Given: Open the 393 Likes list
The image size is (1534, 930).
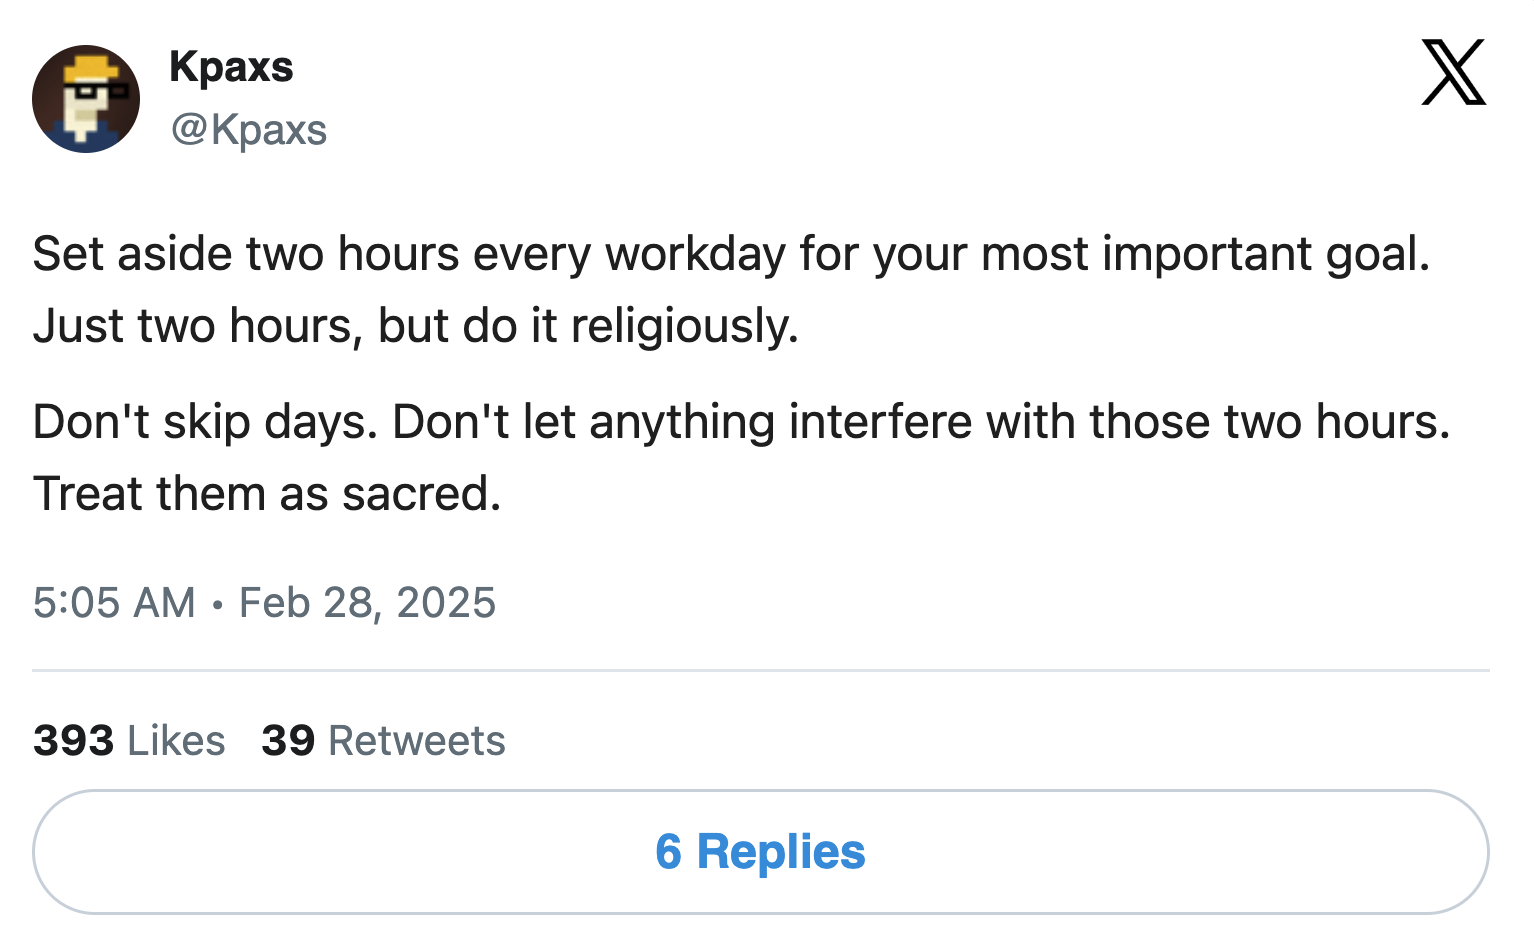Looking at the screenshot, I should click(129, 741).
